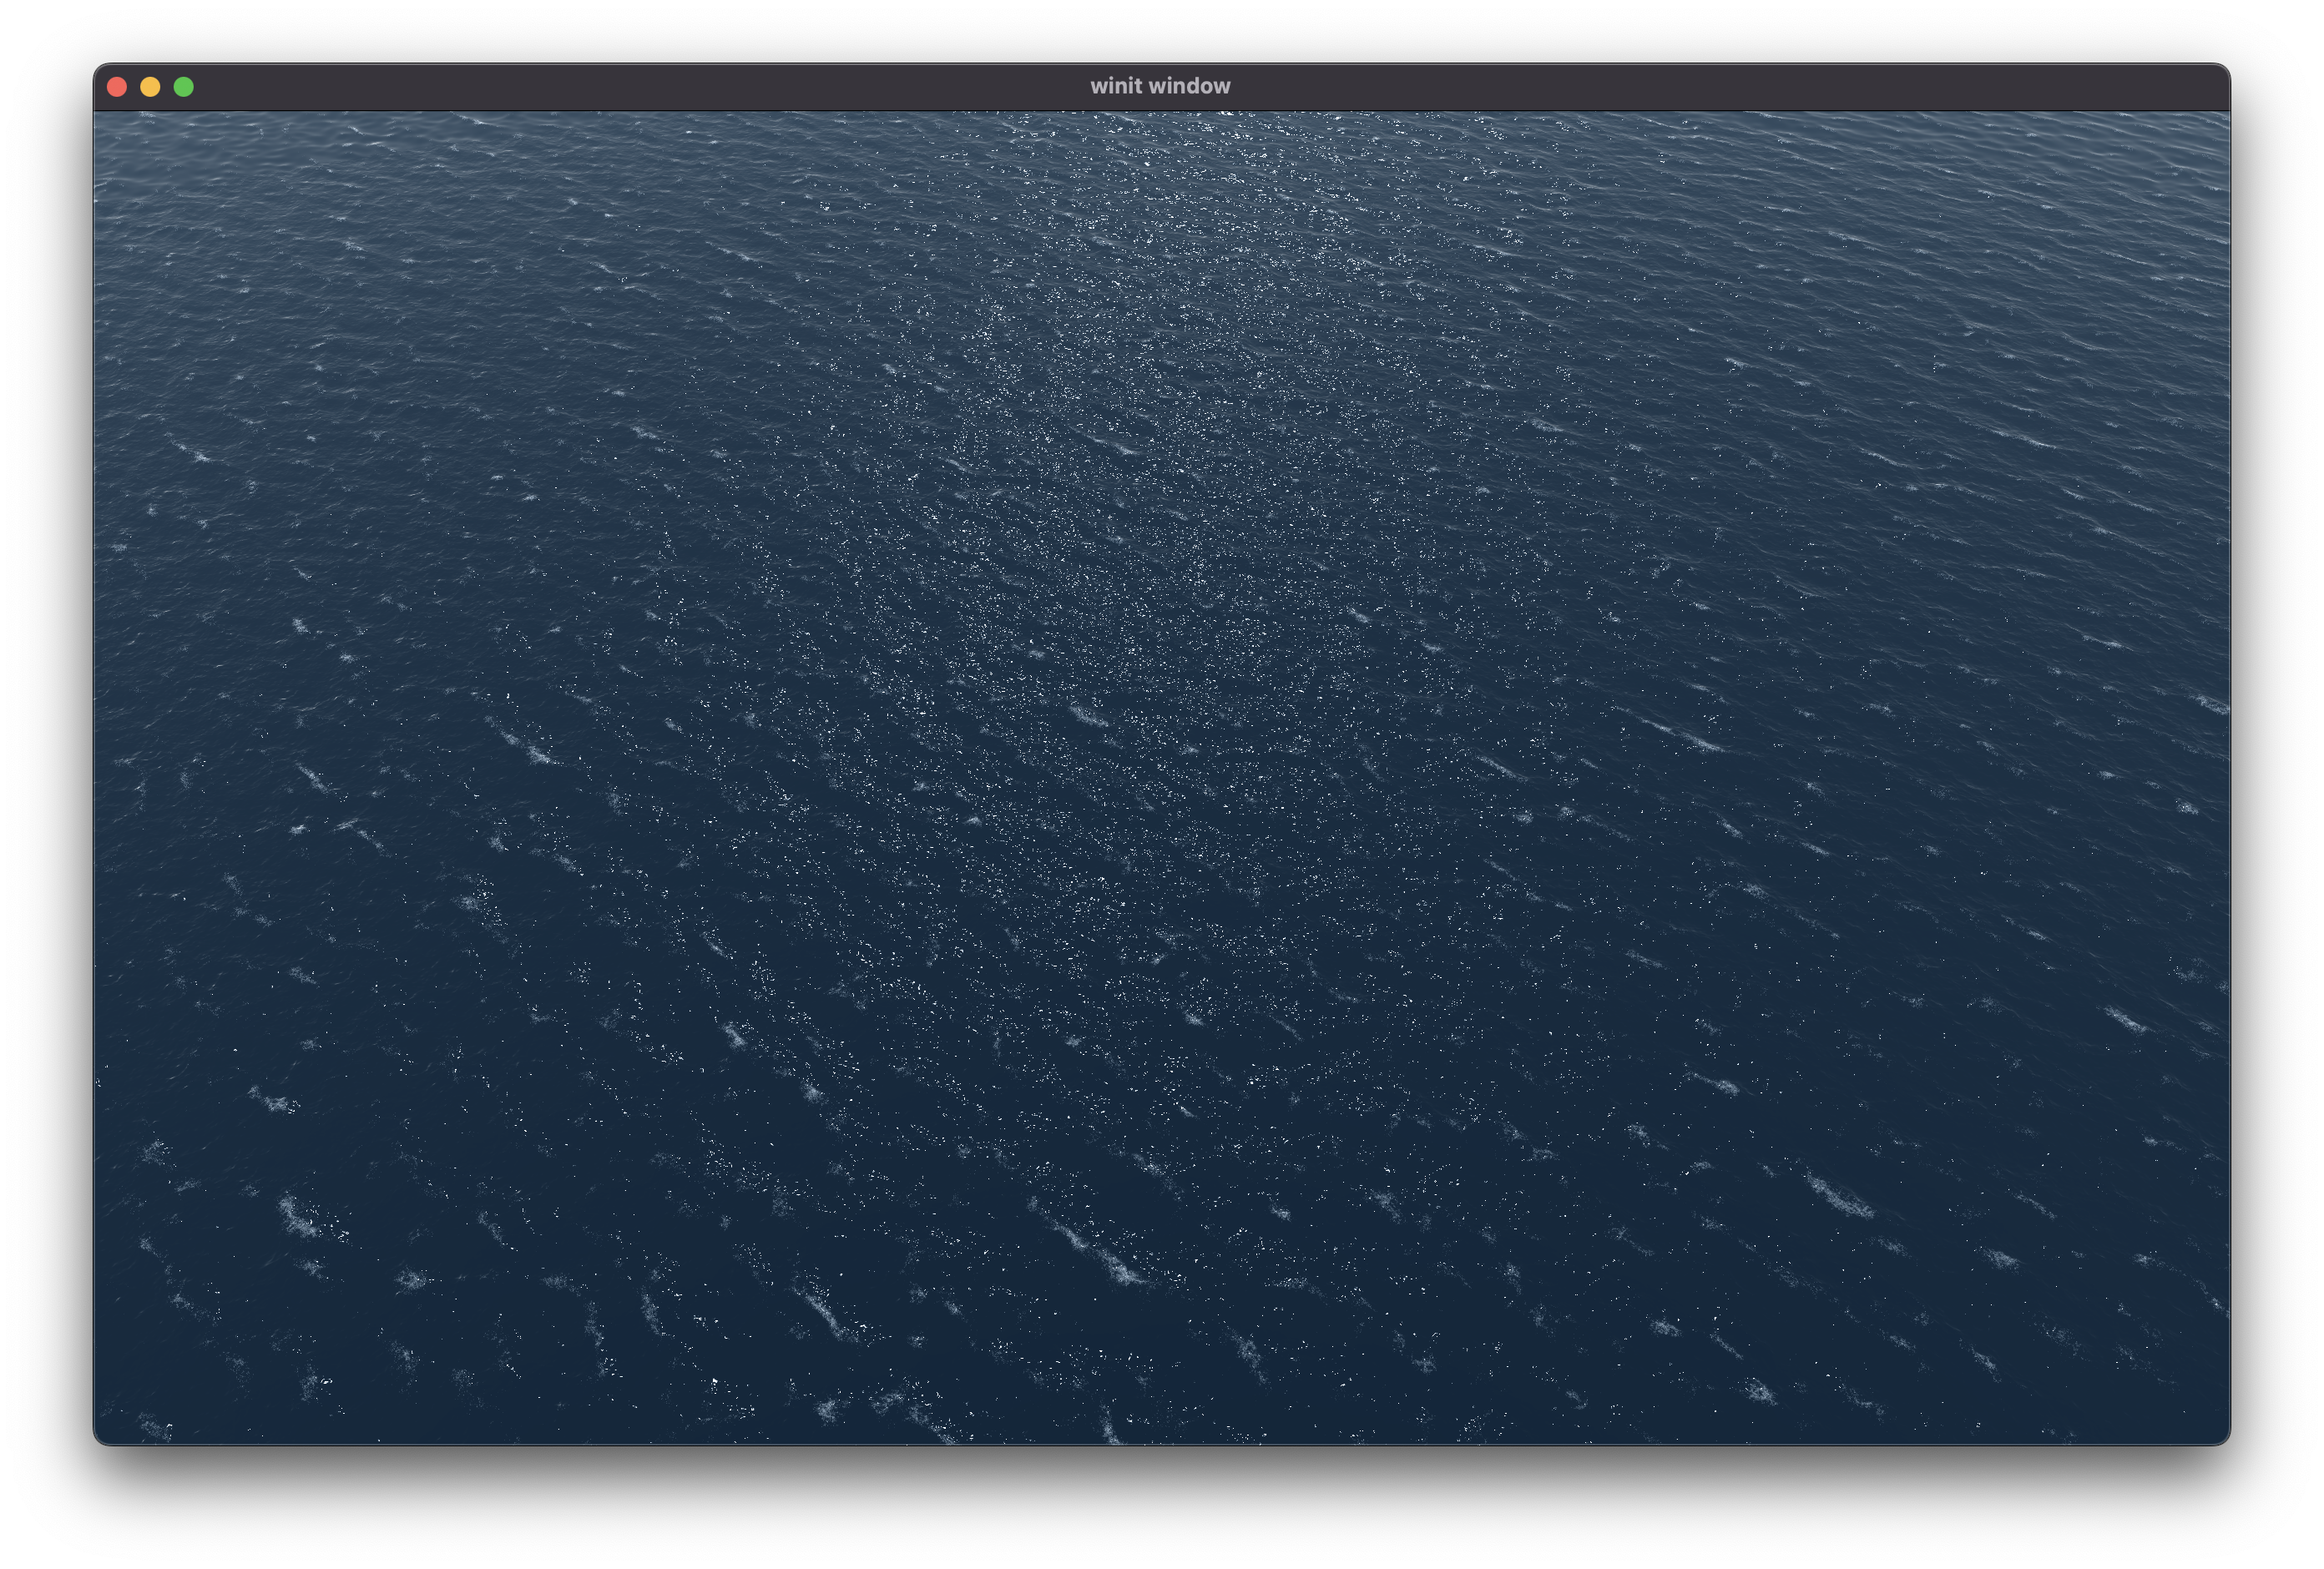Click title bar between green button and title
The image size is (2324, 1569).
coord(640,87)
